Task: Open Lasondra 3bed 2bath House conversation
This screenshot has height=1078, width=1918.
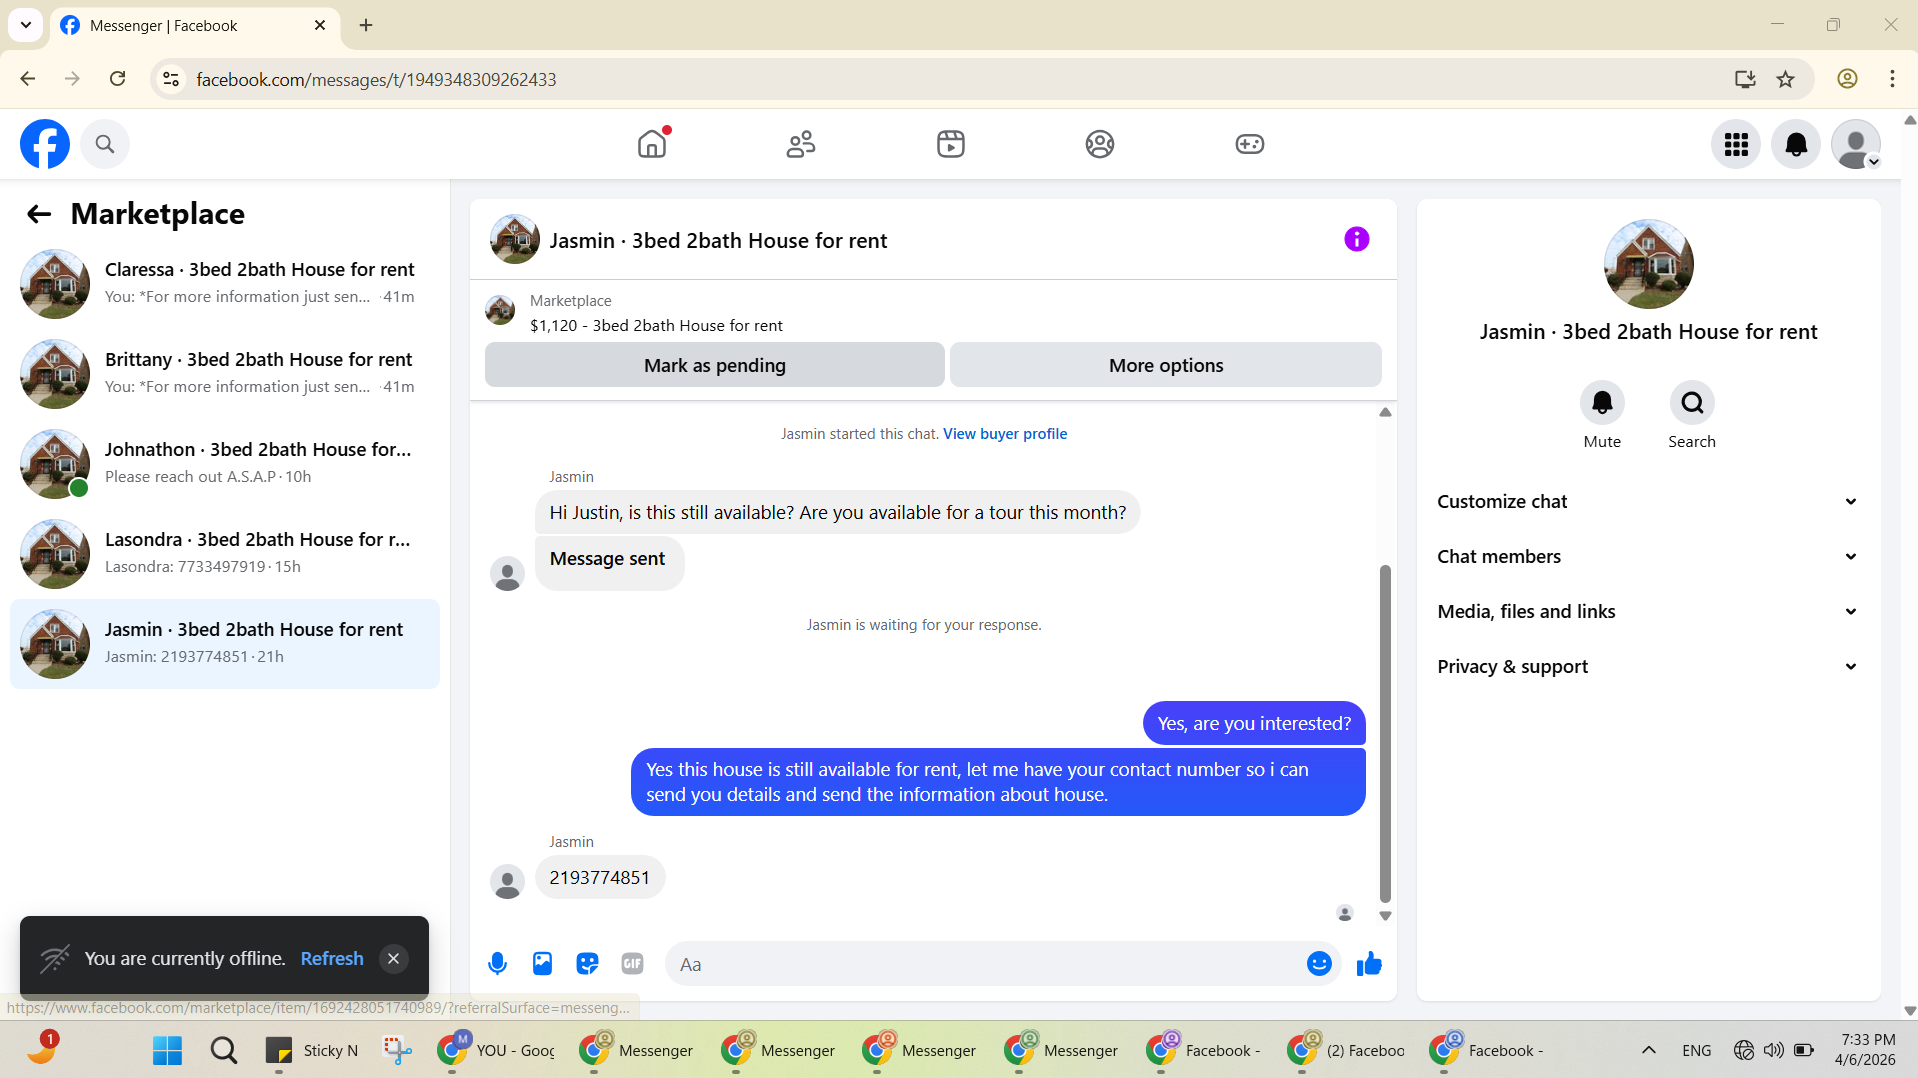Action: click(x=225, y=554)
